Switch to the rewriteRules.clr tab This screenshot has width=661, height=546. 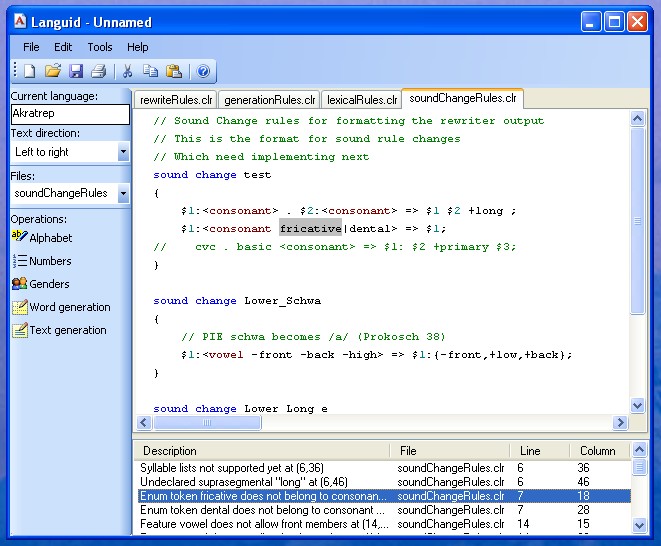pos(176,100)
